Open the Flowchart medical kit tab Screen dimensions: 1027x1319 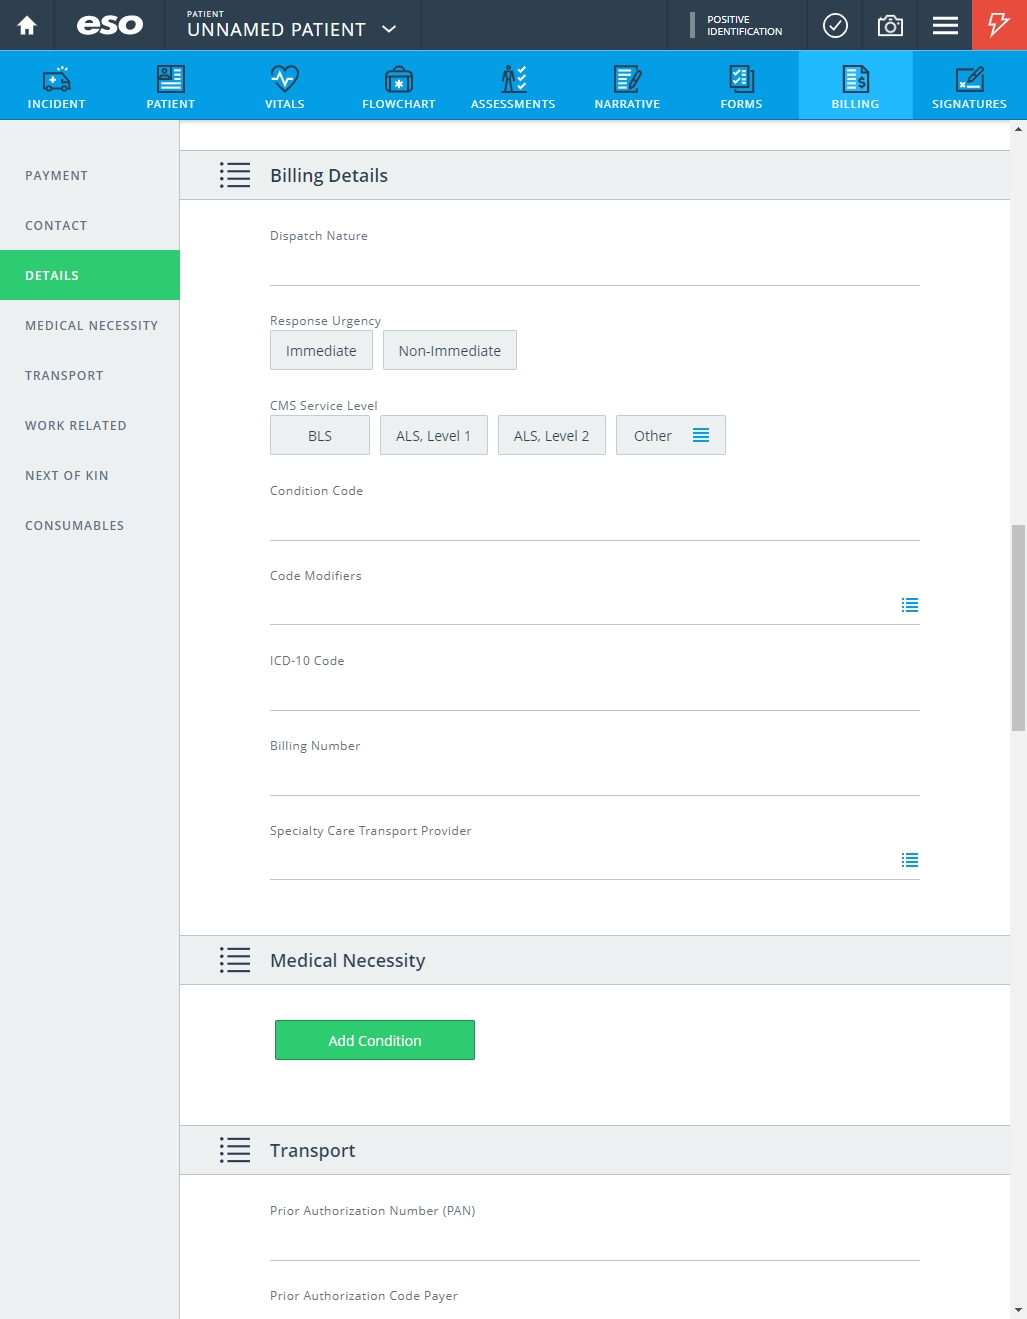(399, 86)
